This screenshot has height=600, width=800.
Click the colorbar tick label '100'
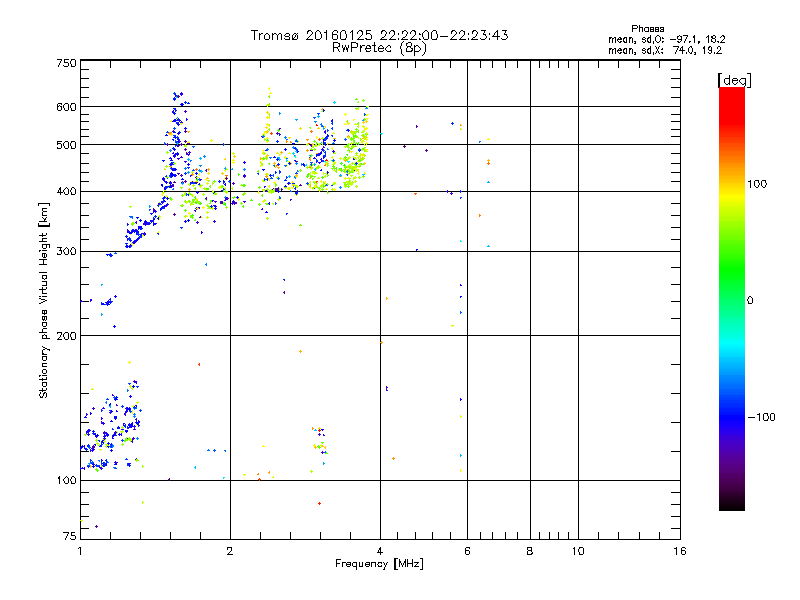click(x=757, y=184)
